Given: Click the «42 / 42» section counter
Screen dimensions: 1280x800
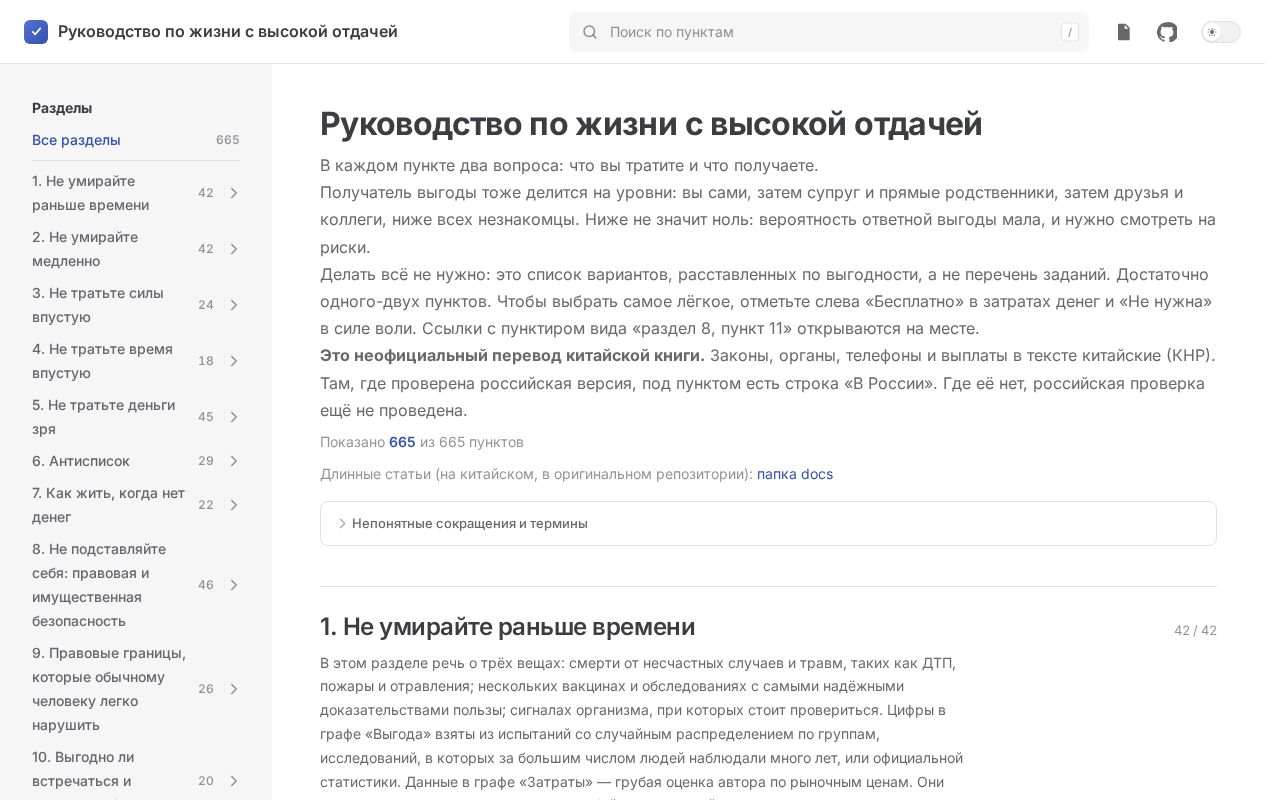Looking at the screenshot, I should pyautogui.click(x=1195, y=630).
